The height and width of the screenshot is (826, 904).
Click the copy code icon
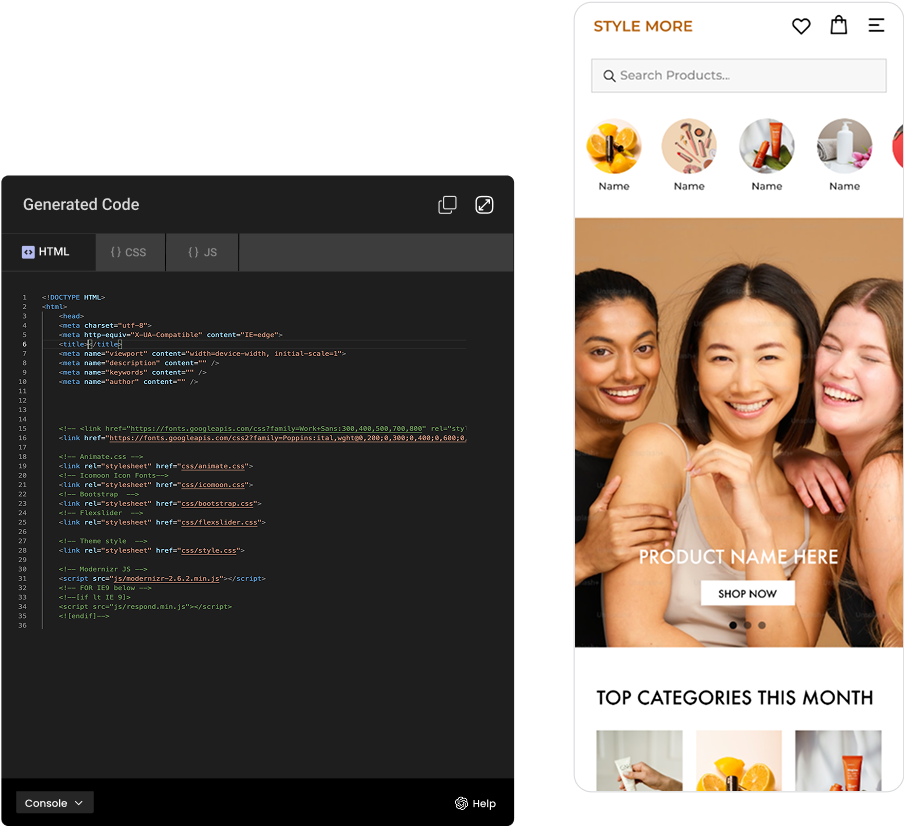tap(447, 205)
